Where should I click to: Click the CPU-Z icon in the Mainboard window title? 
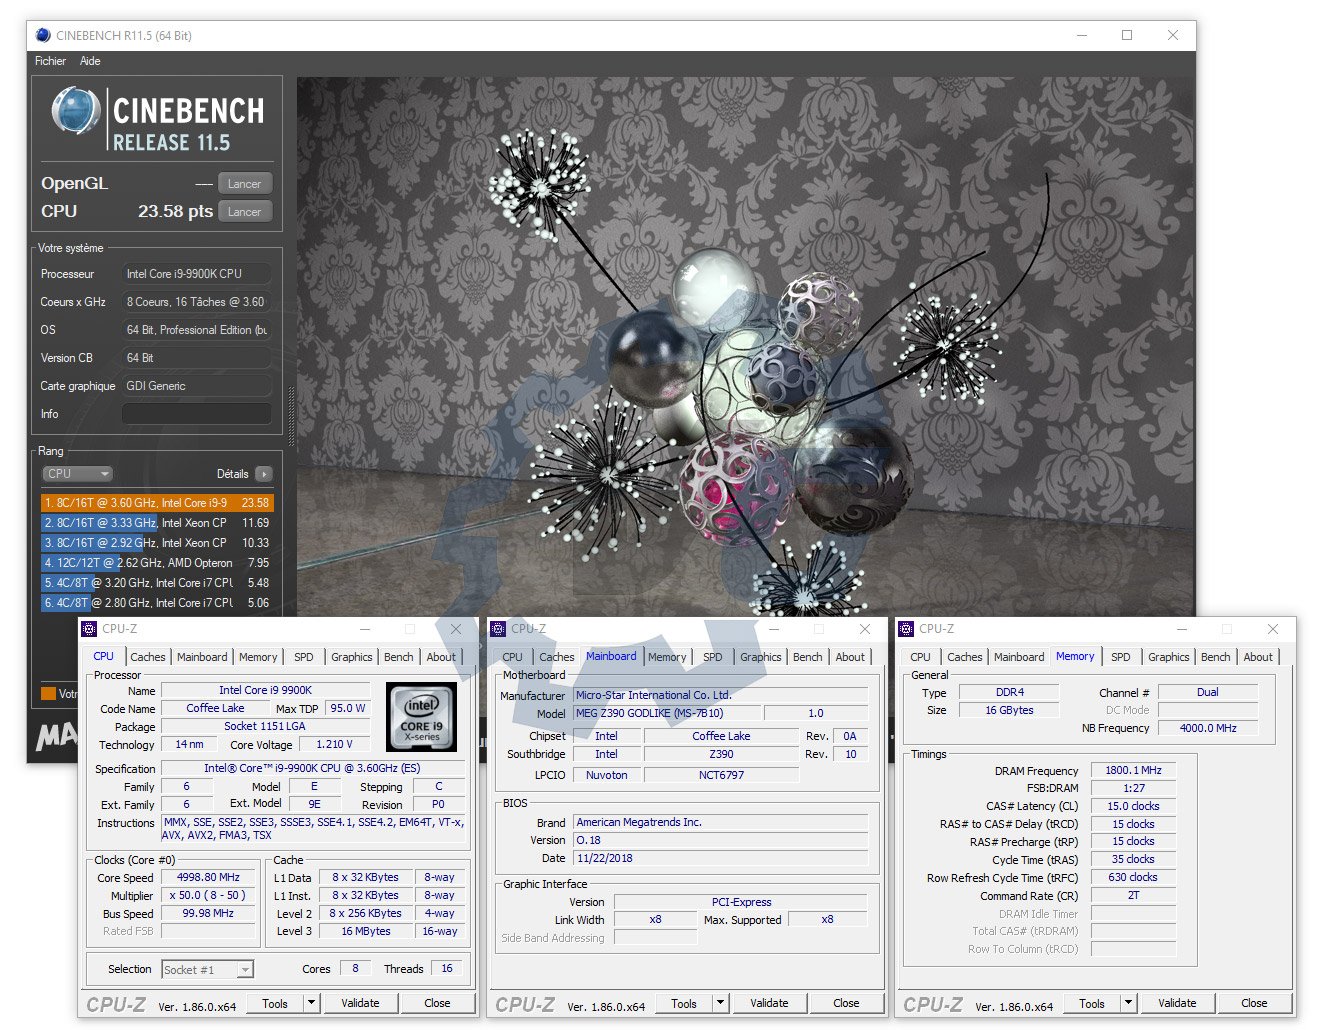pos(498,629)
